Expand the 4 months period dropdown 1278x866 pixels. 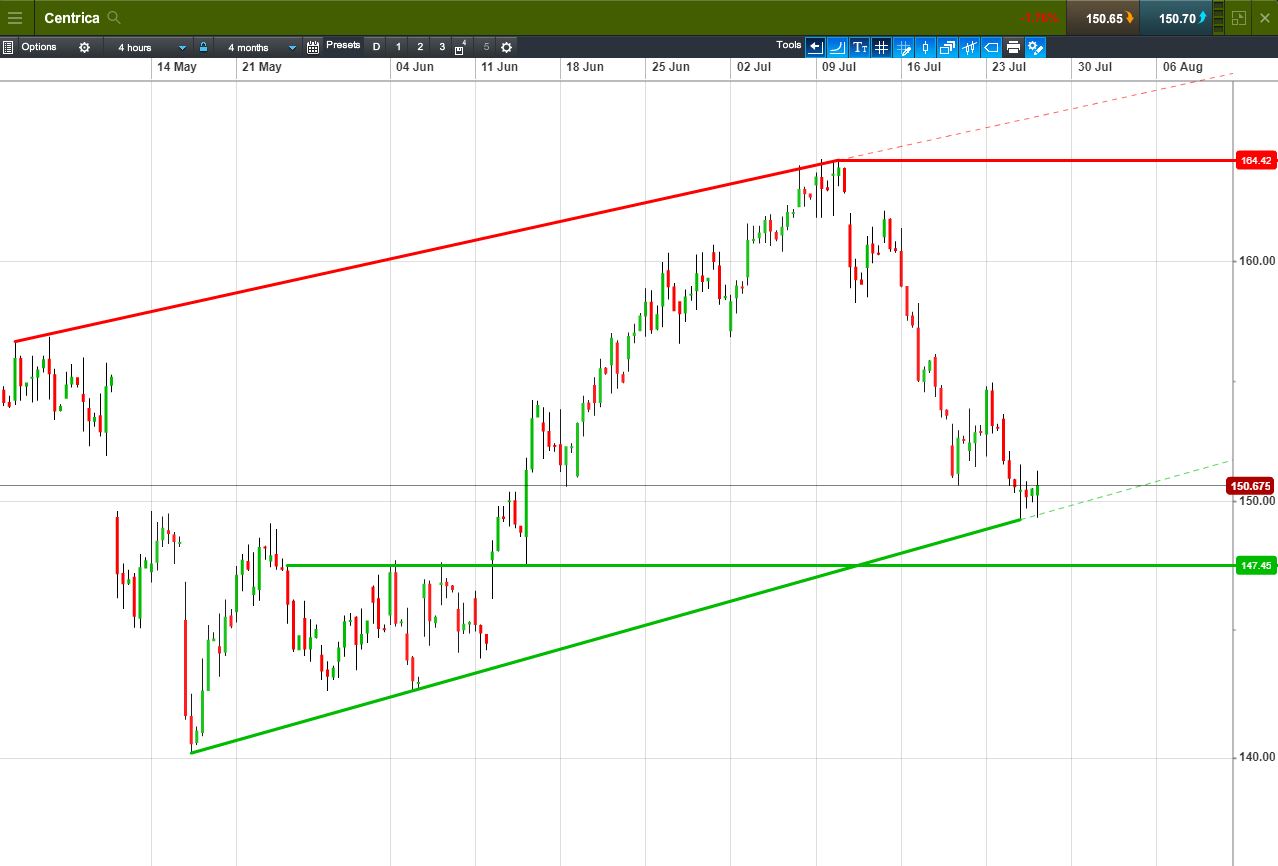tap(258, 47)
